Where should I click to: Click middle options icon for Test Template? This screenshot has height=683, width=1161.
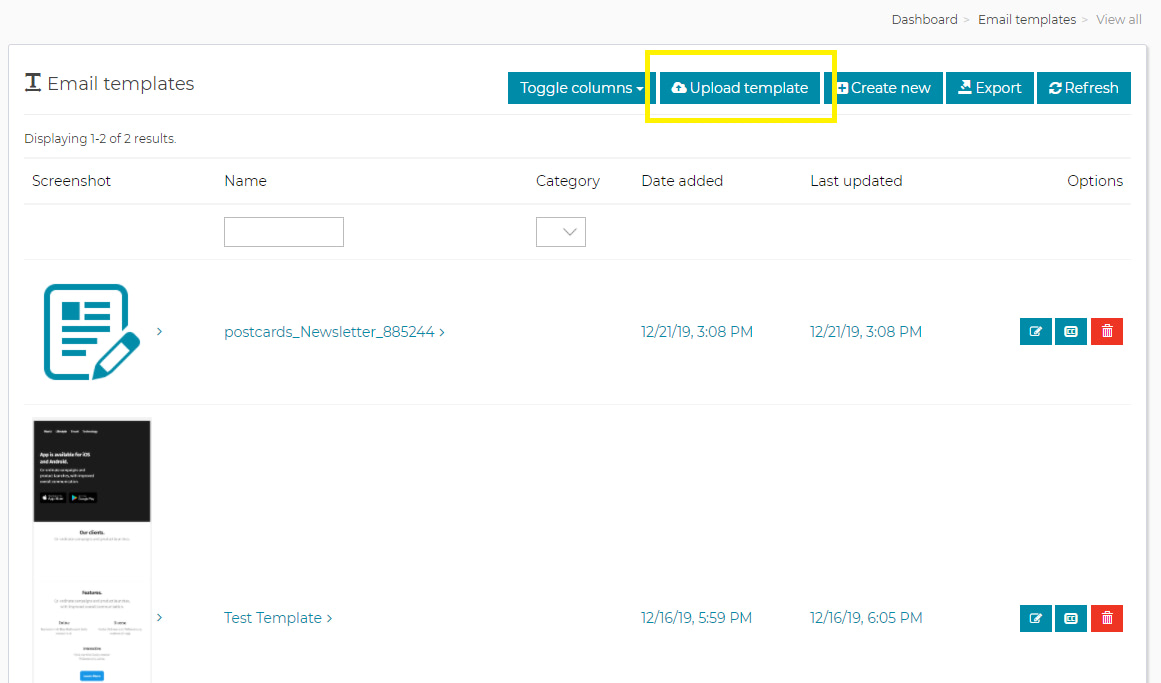tap(1071, 618)
